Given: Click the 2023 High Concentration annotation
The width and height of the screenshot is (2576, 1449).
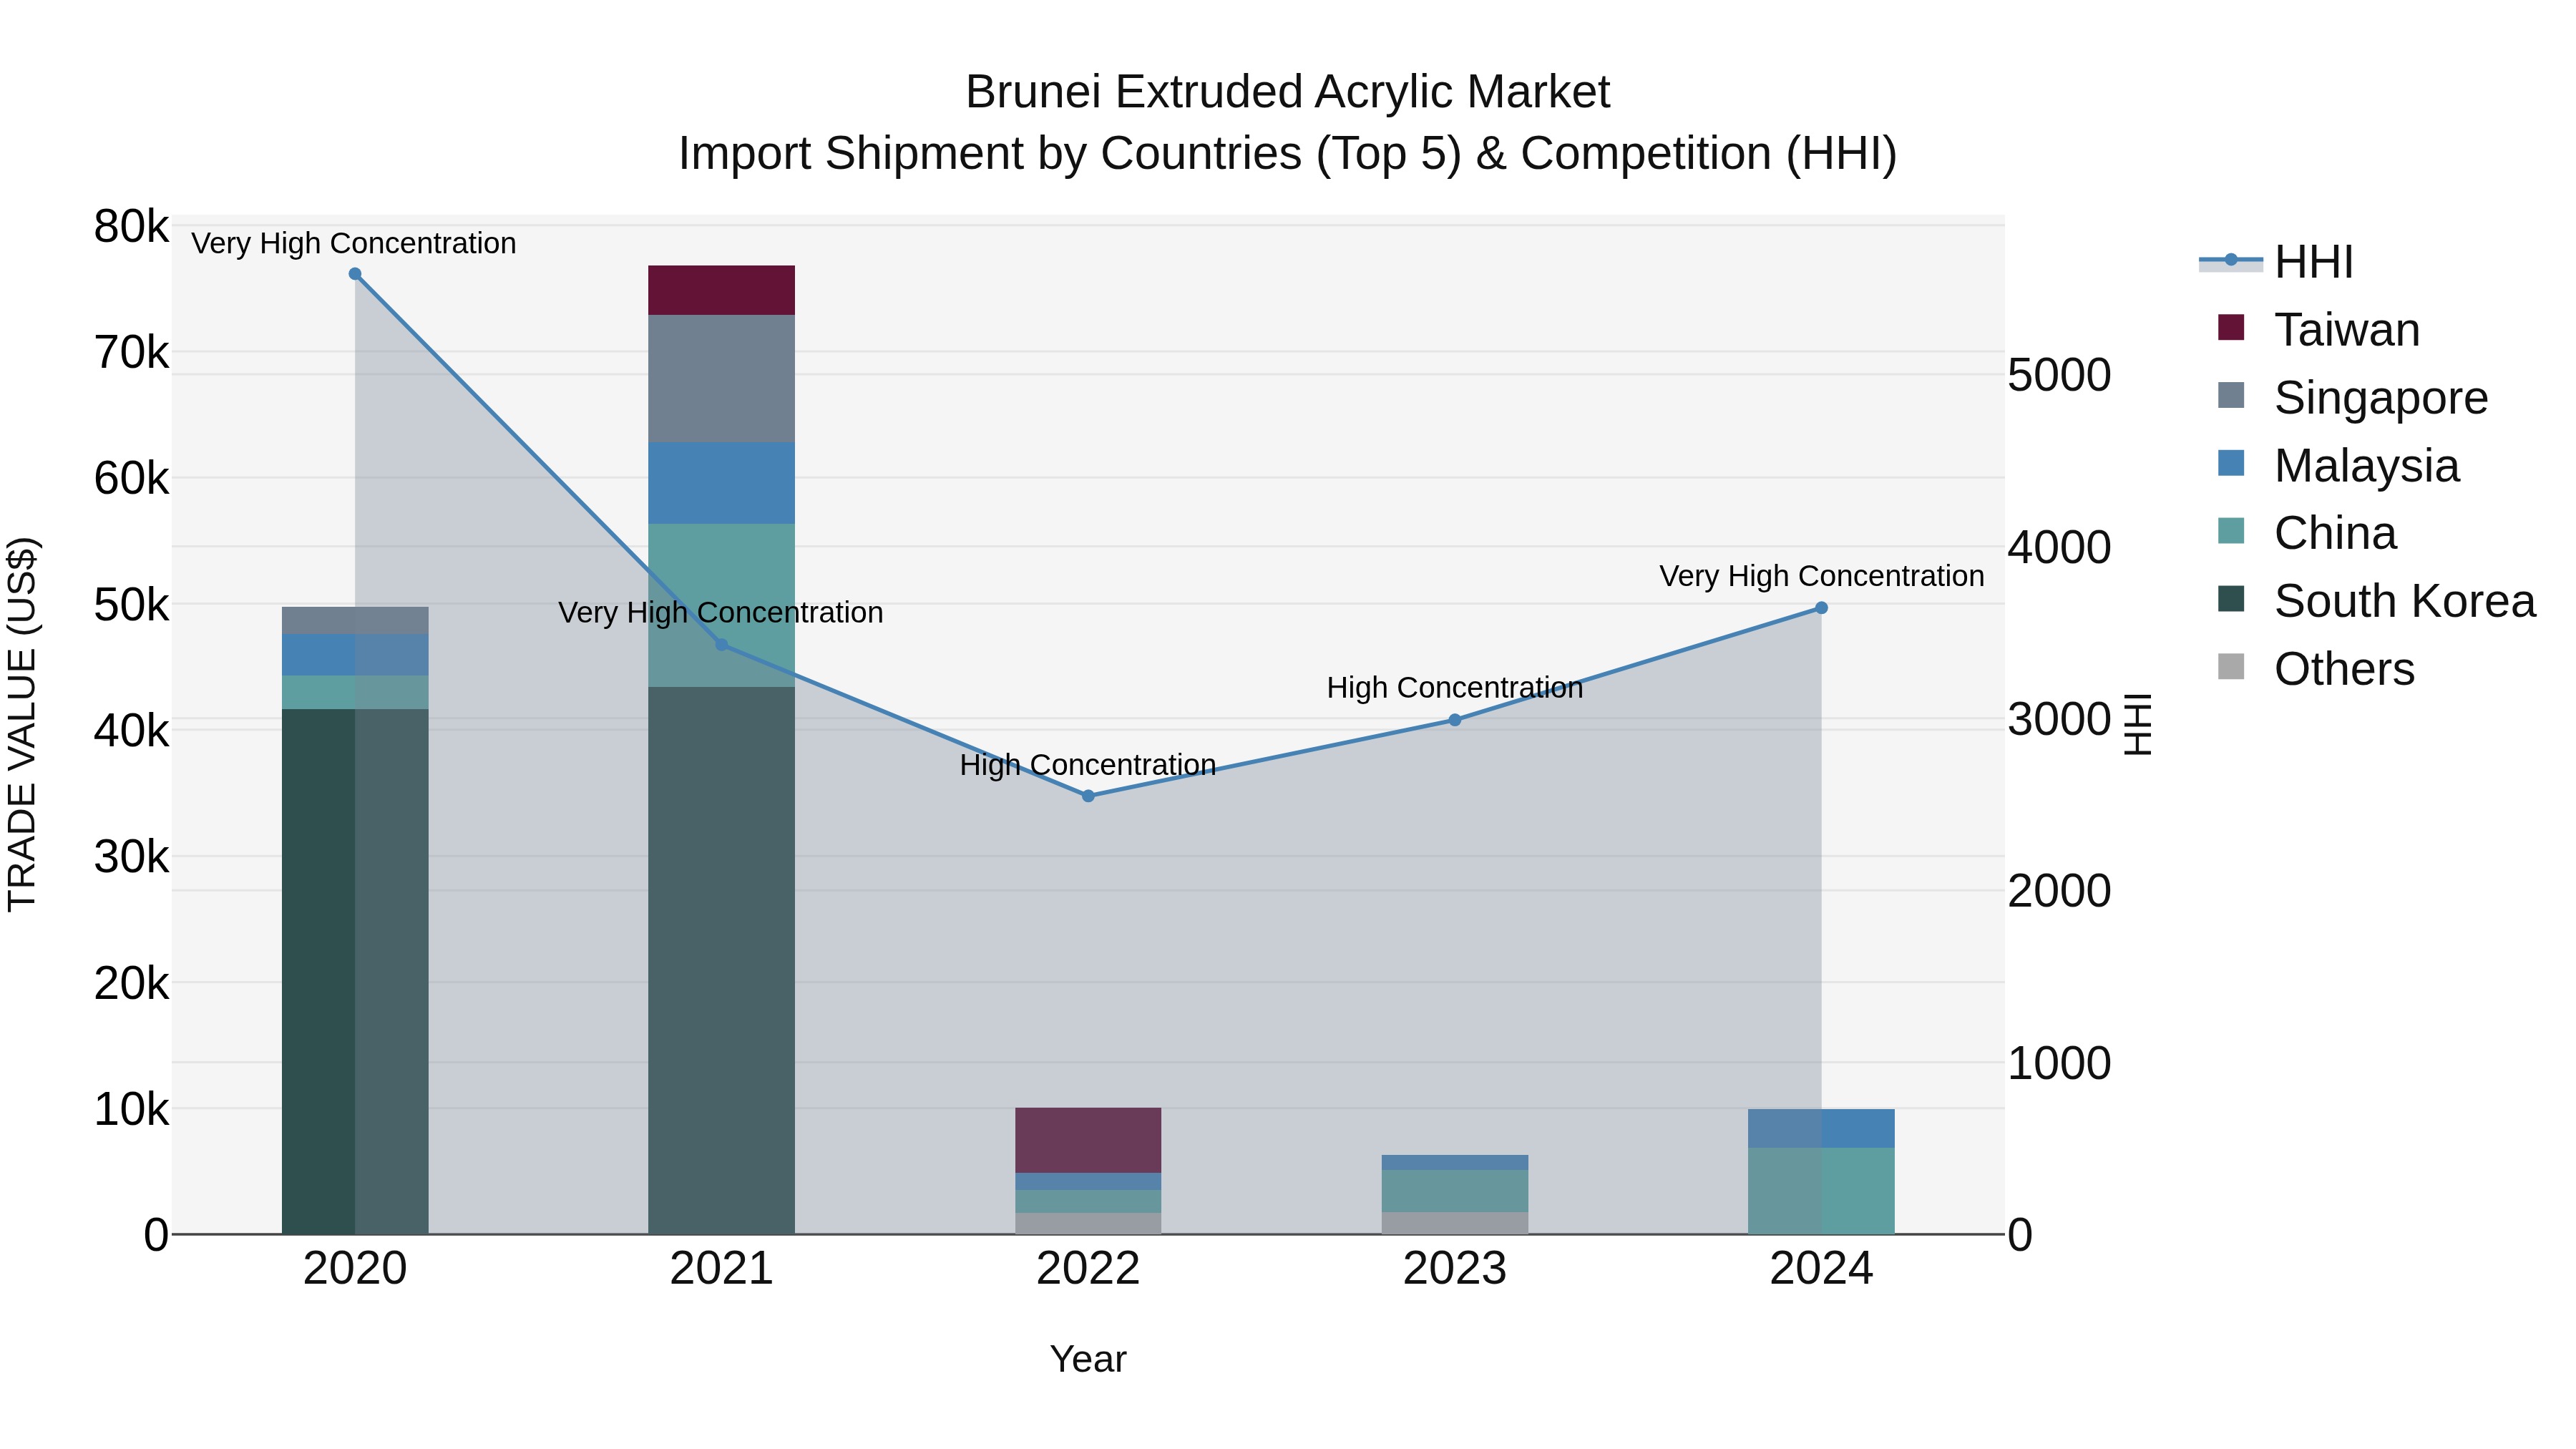Looking at the screenshot, I should click(1455, 688).
